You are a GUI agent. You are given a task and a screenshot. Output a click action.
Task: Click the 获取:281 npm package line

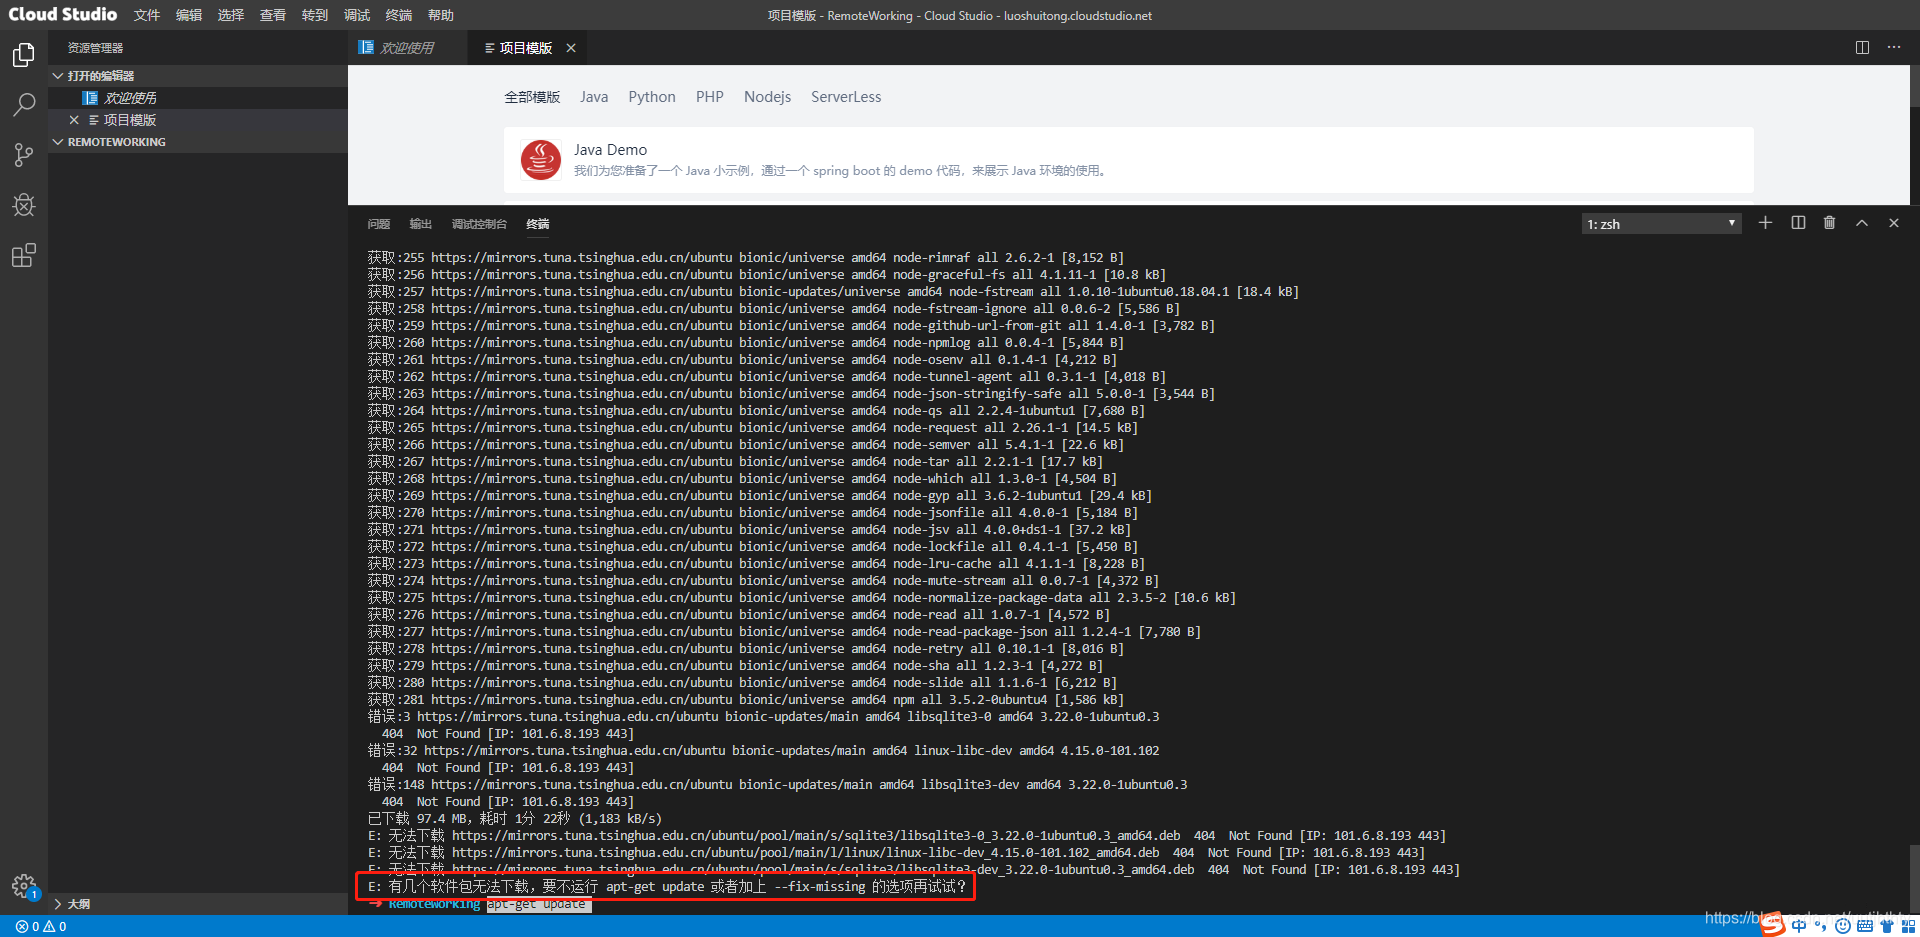pos(745,700)
